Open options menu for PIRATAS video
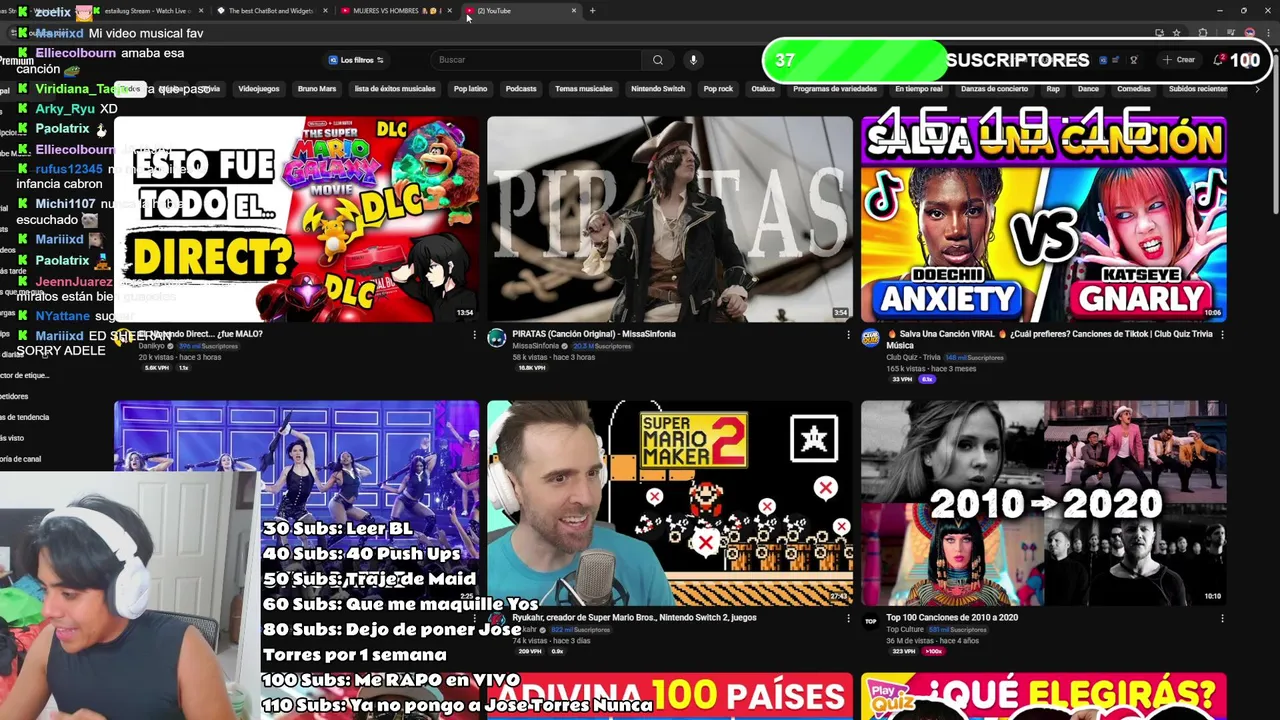1280x720 pixels. pyautogui.click(x=848, y=335)
